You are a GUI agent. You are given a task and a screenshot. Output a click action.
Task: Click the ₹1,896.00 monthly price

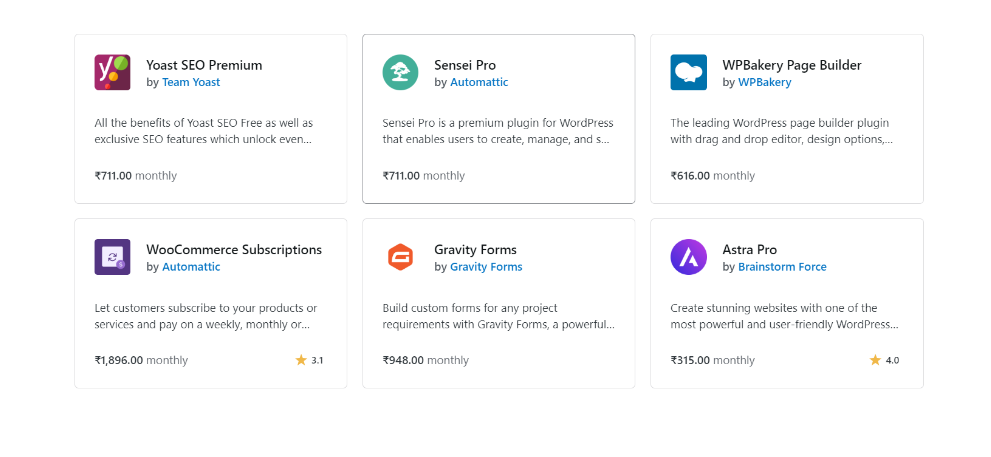point(142,360)
